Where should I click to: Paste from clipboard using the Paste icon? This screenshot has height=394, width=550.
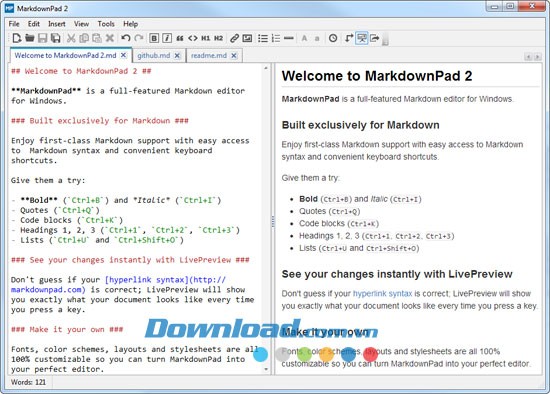click(x=97, y=38)
